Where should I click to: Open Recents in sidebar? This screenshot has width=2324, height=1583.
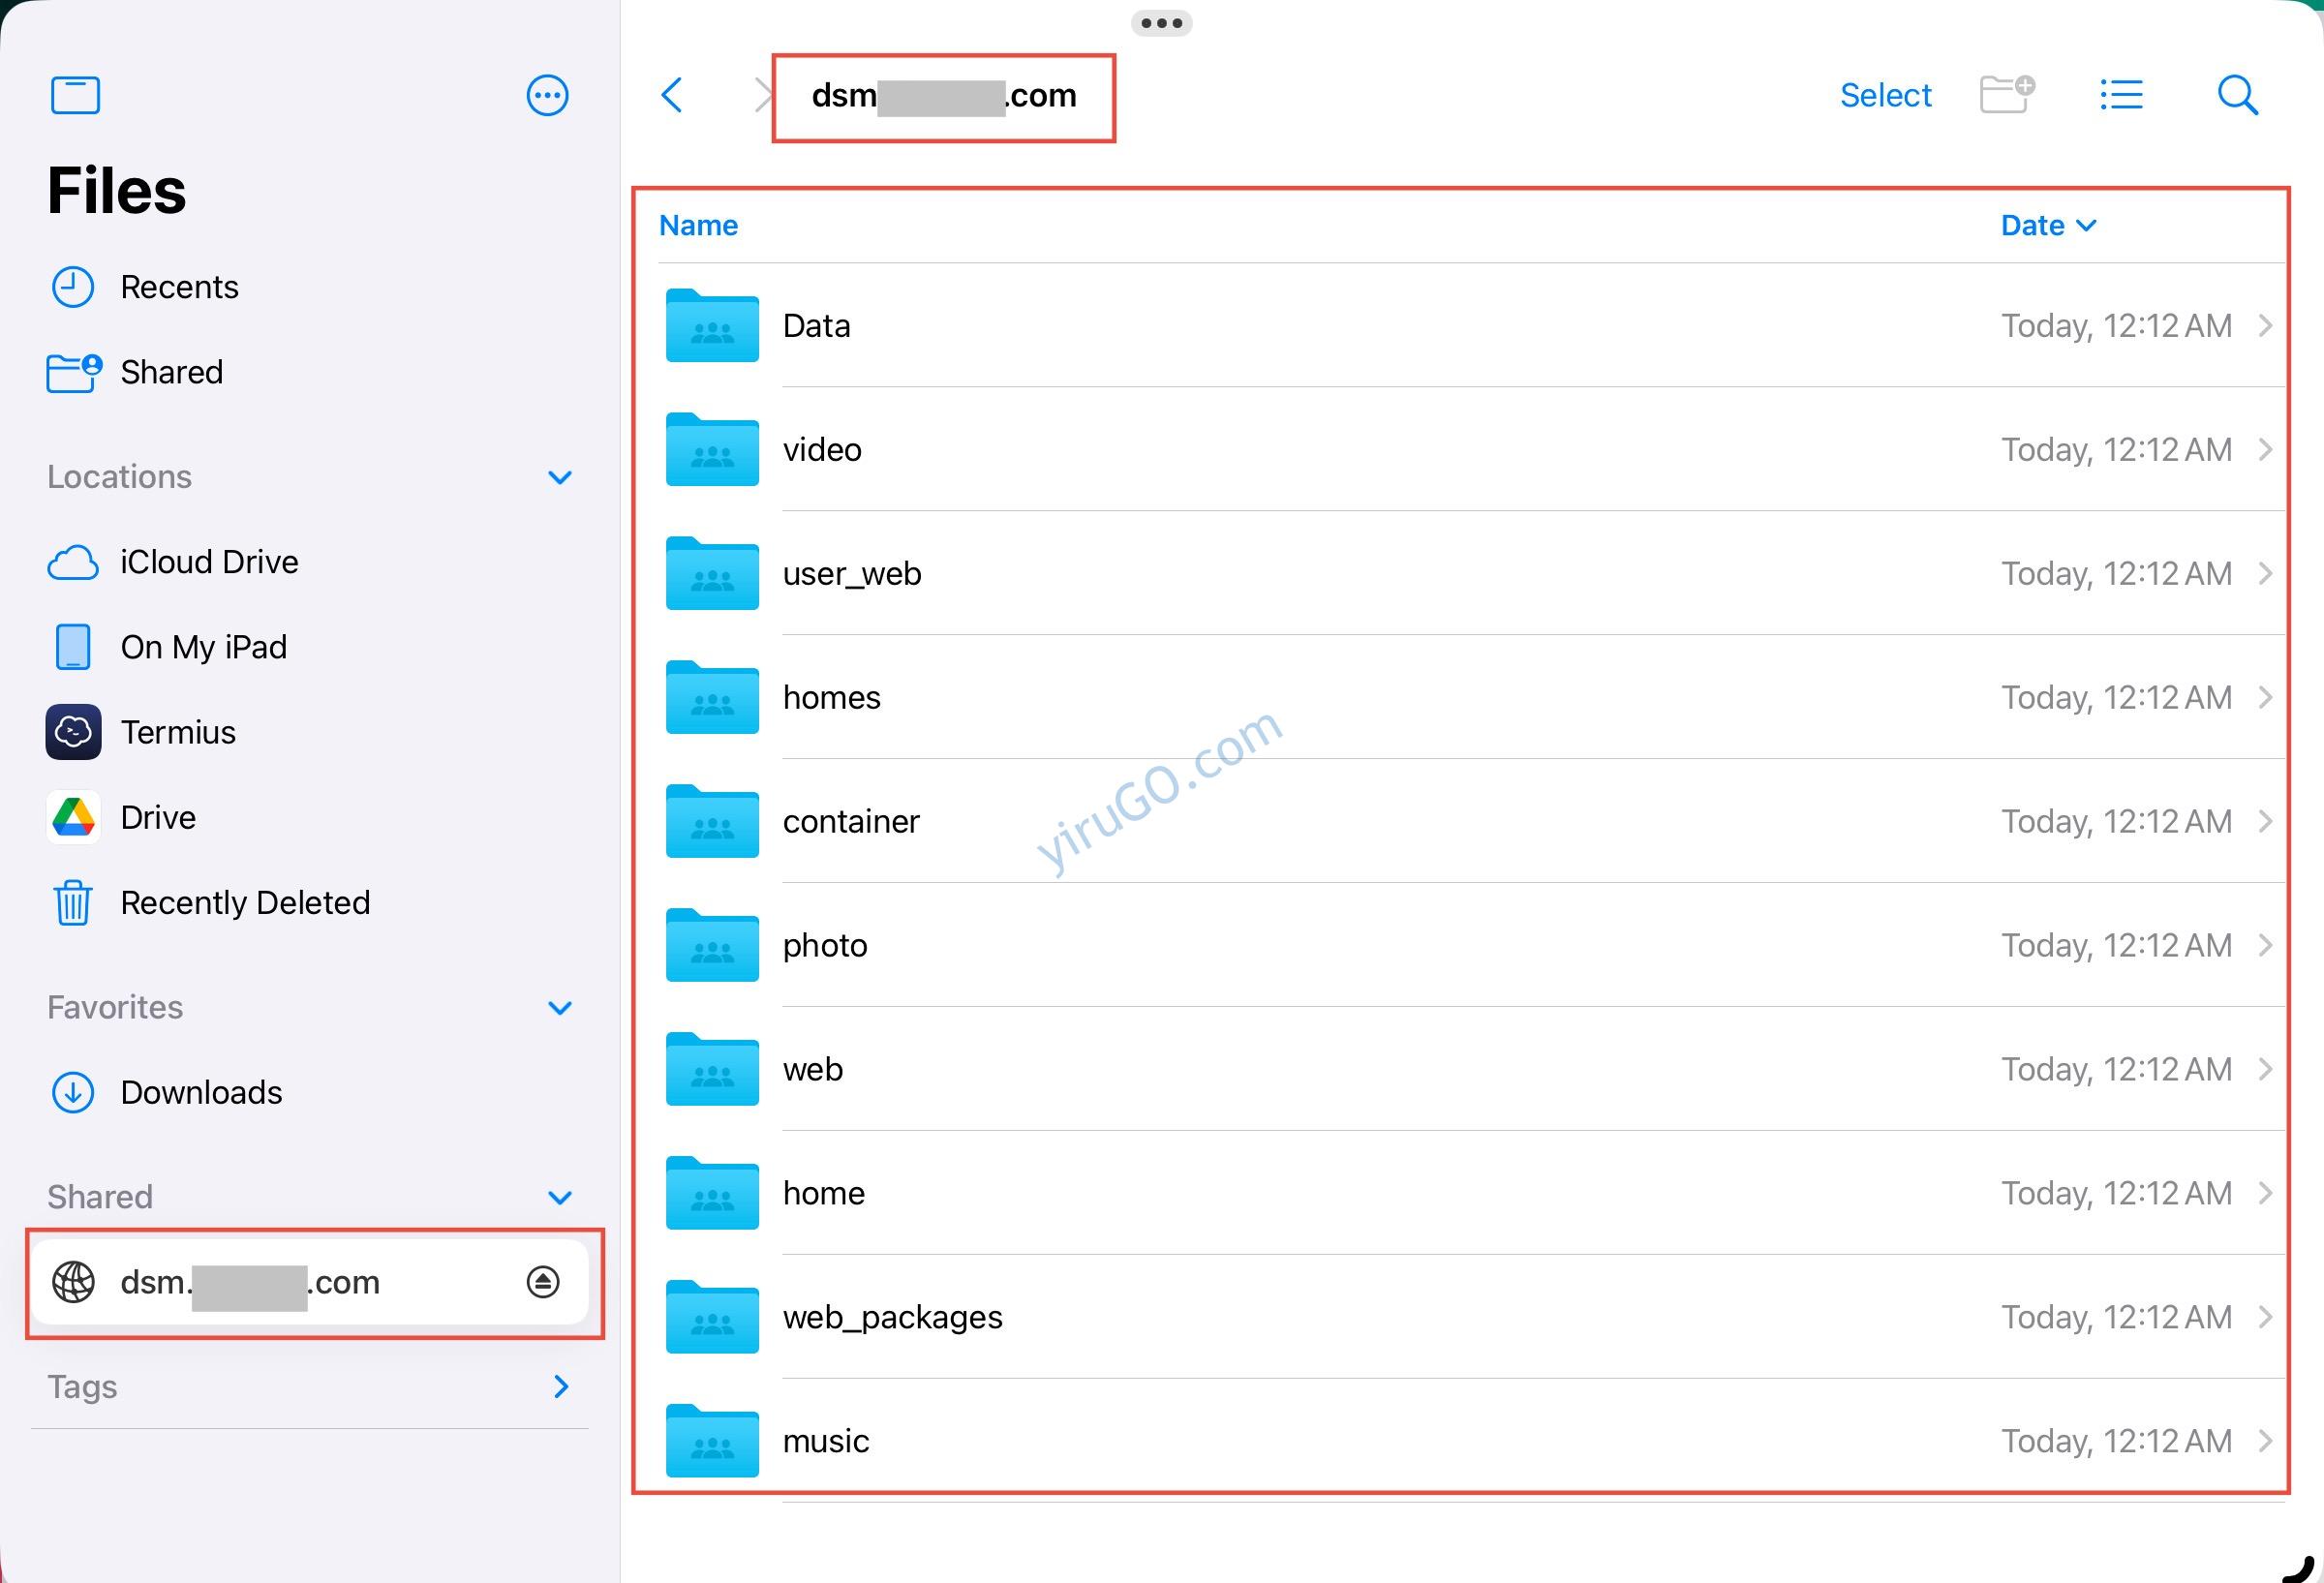(x=179, y=287)
